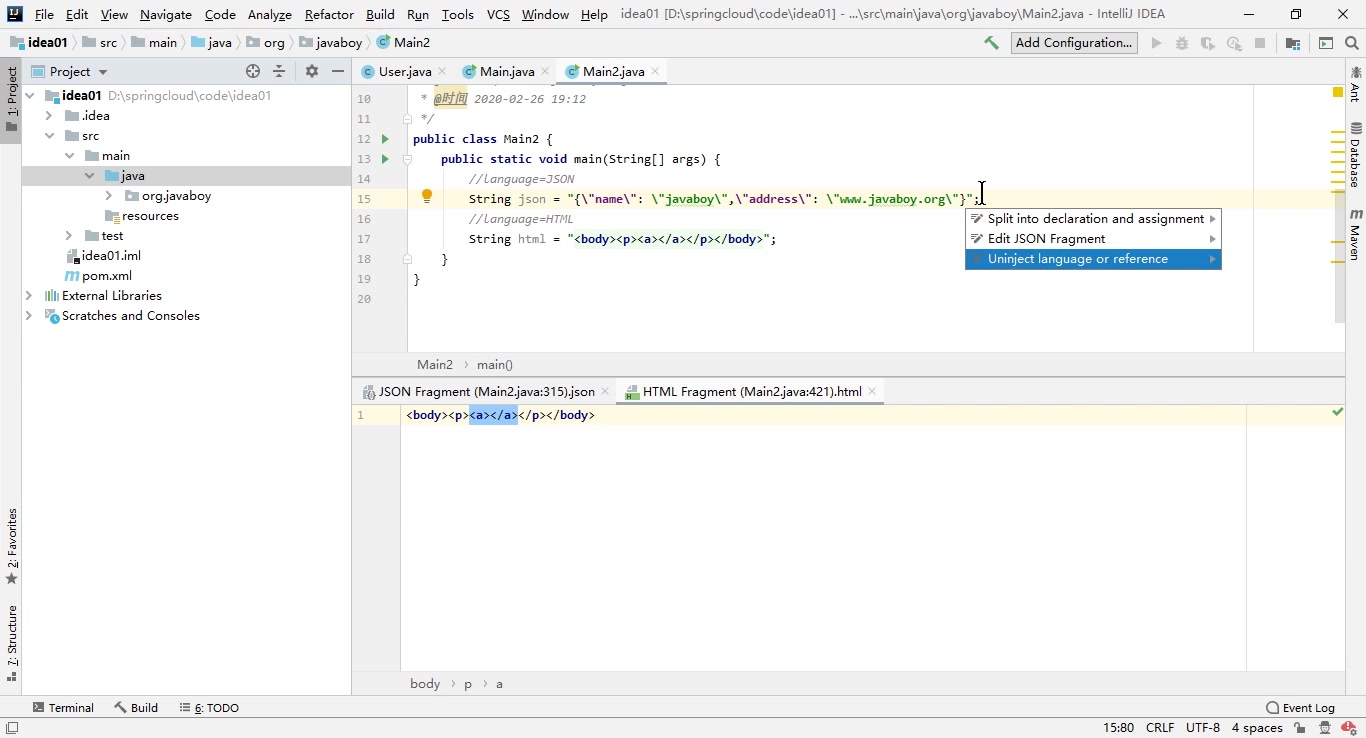Click the green inspection checkmark in HTML fragment

coord(1337,412)
